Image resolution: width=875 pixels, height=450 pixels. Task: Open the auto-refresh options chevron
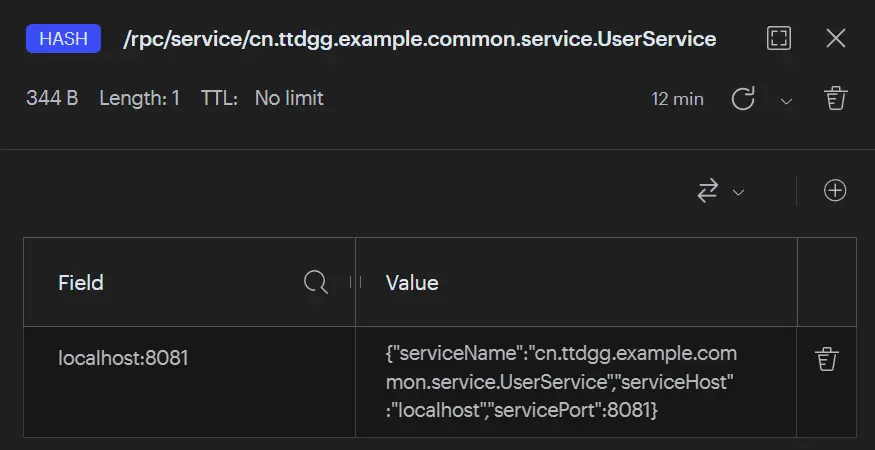click(x=786, y=100)
